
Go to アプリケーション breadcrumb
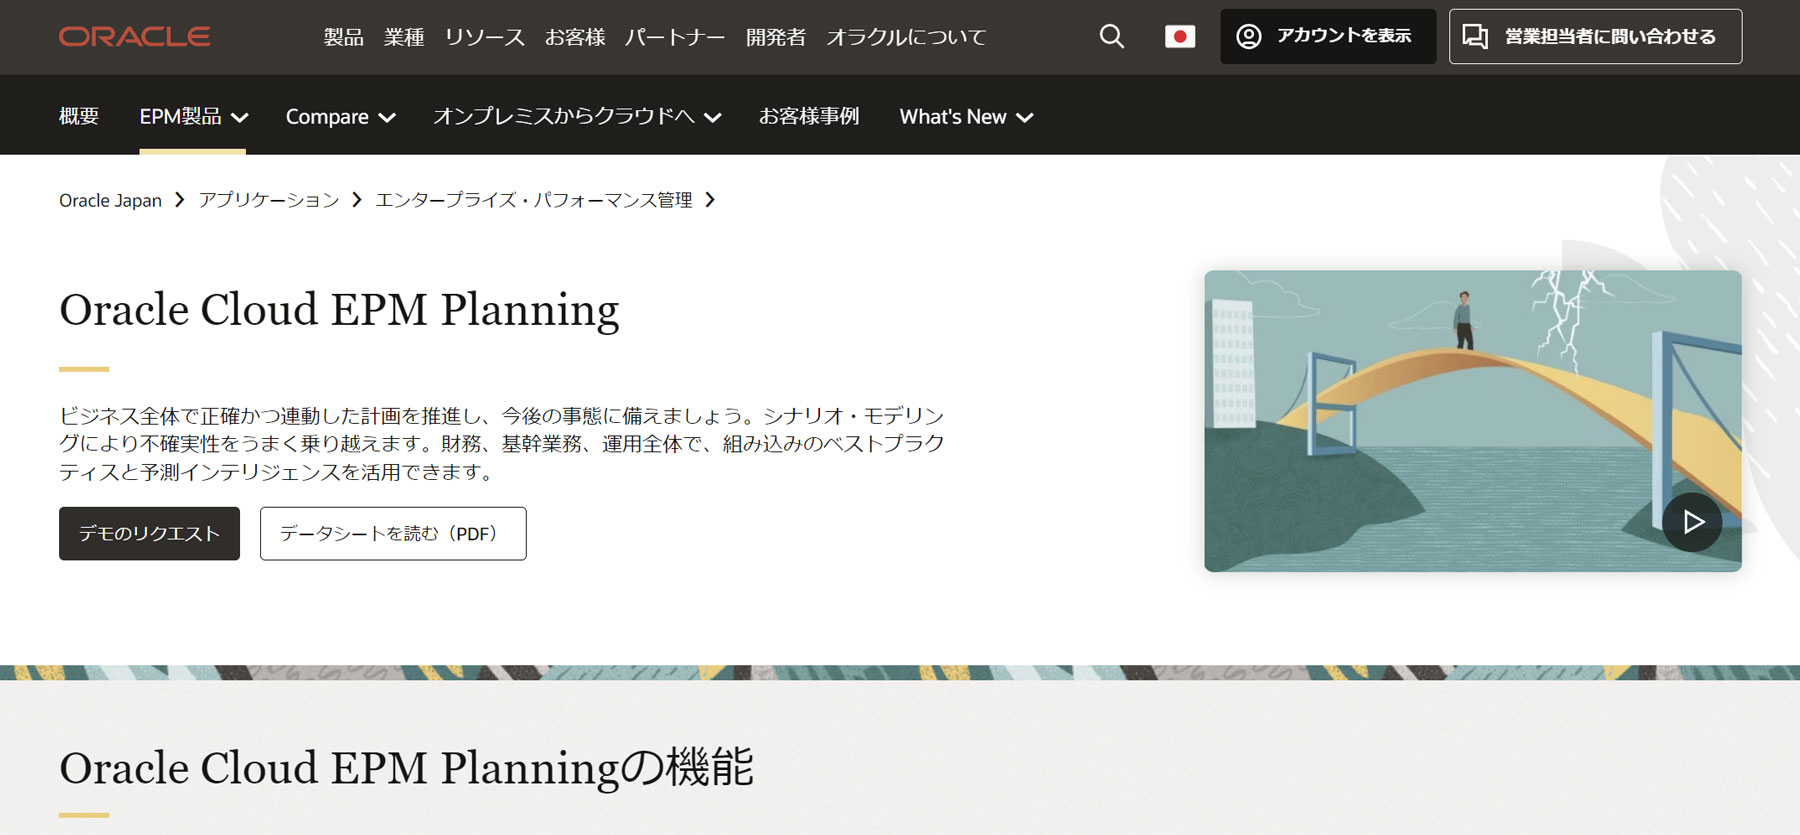pyautogui.click(x=269, y=200)
